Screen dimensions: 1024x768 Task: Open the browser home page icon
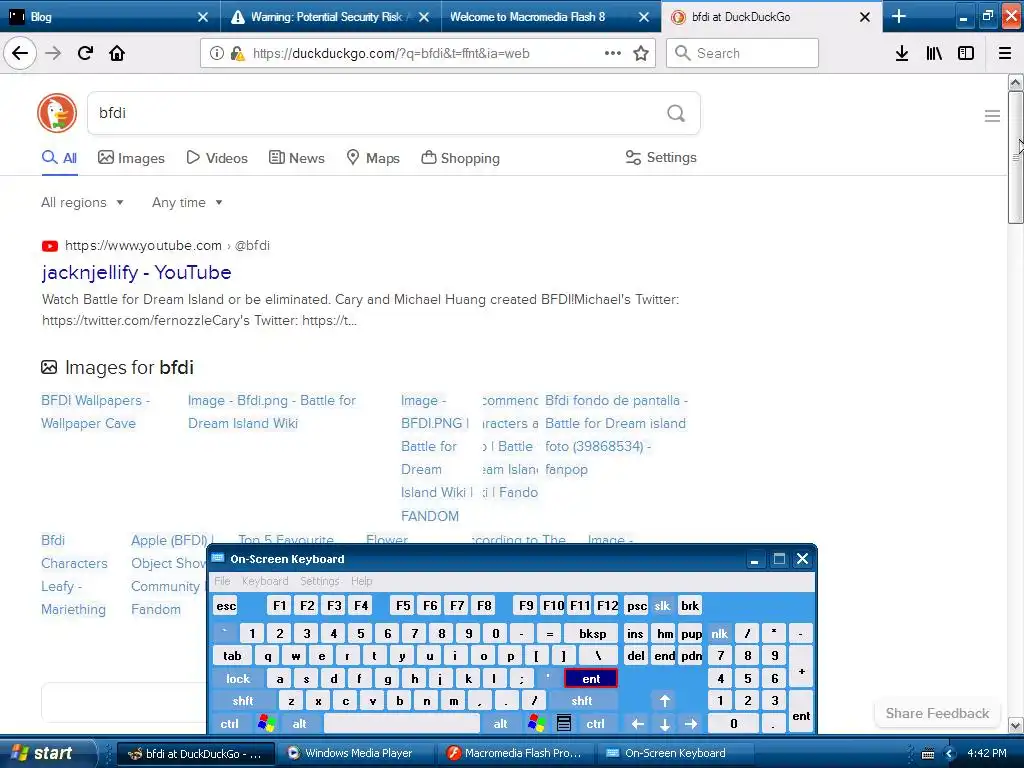[x=117, y=53]
